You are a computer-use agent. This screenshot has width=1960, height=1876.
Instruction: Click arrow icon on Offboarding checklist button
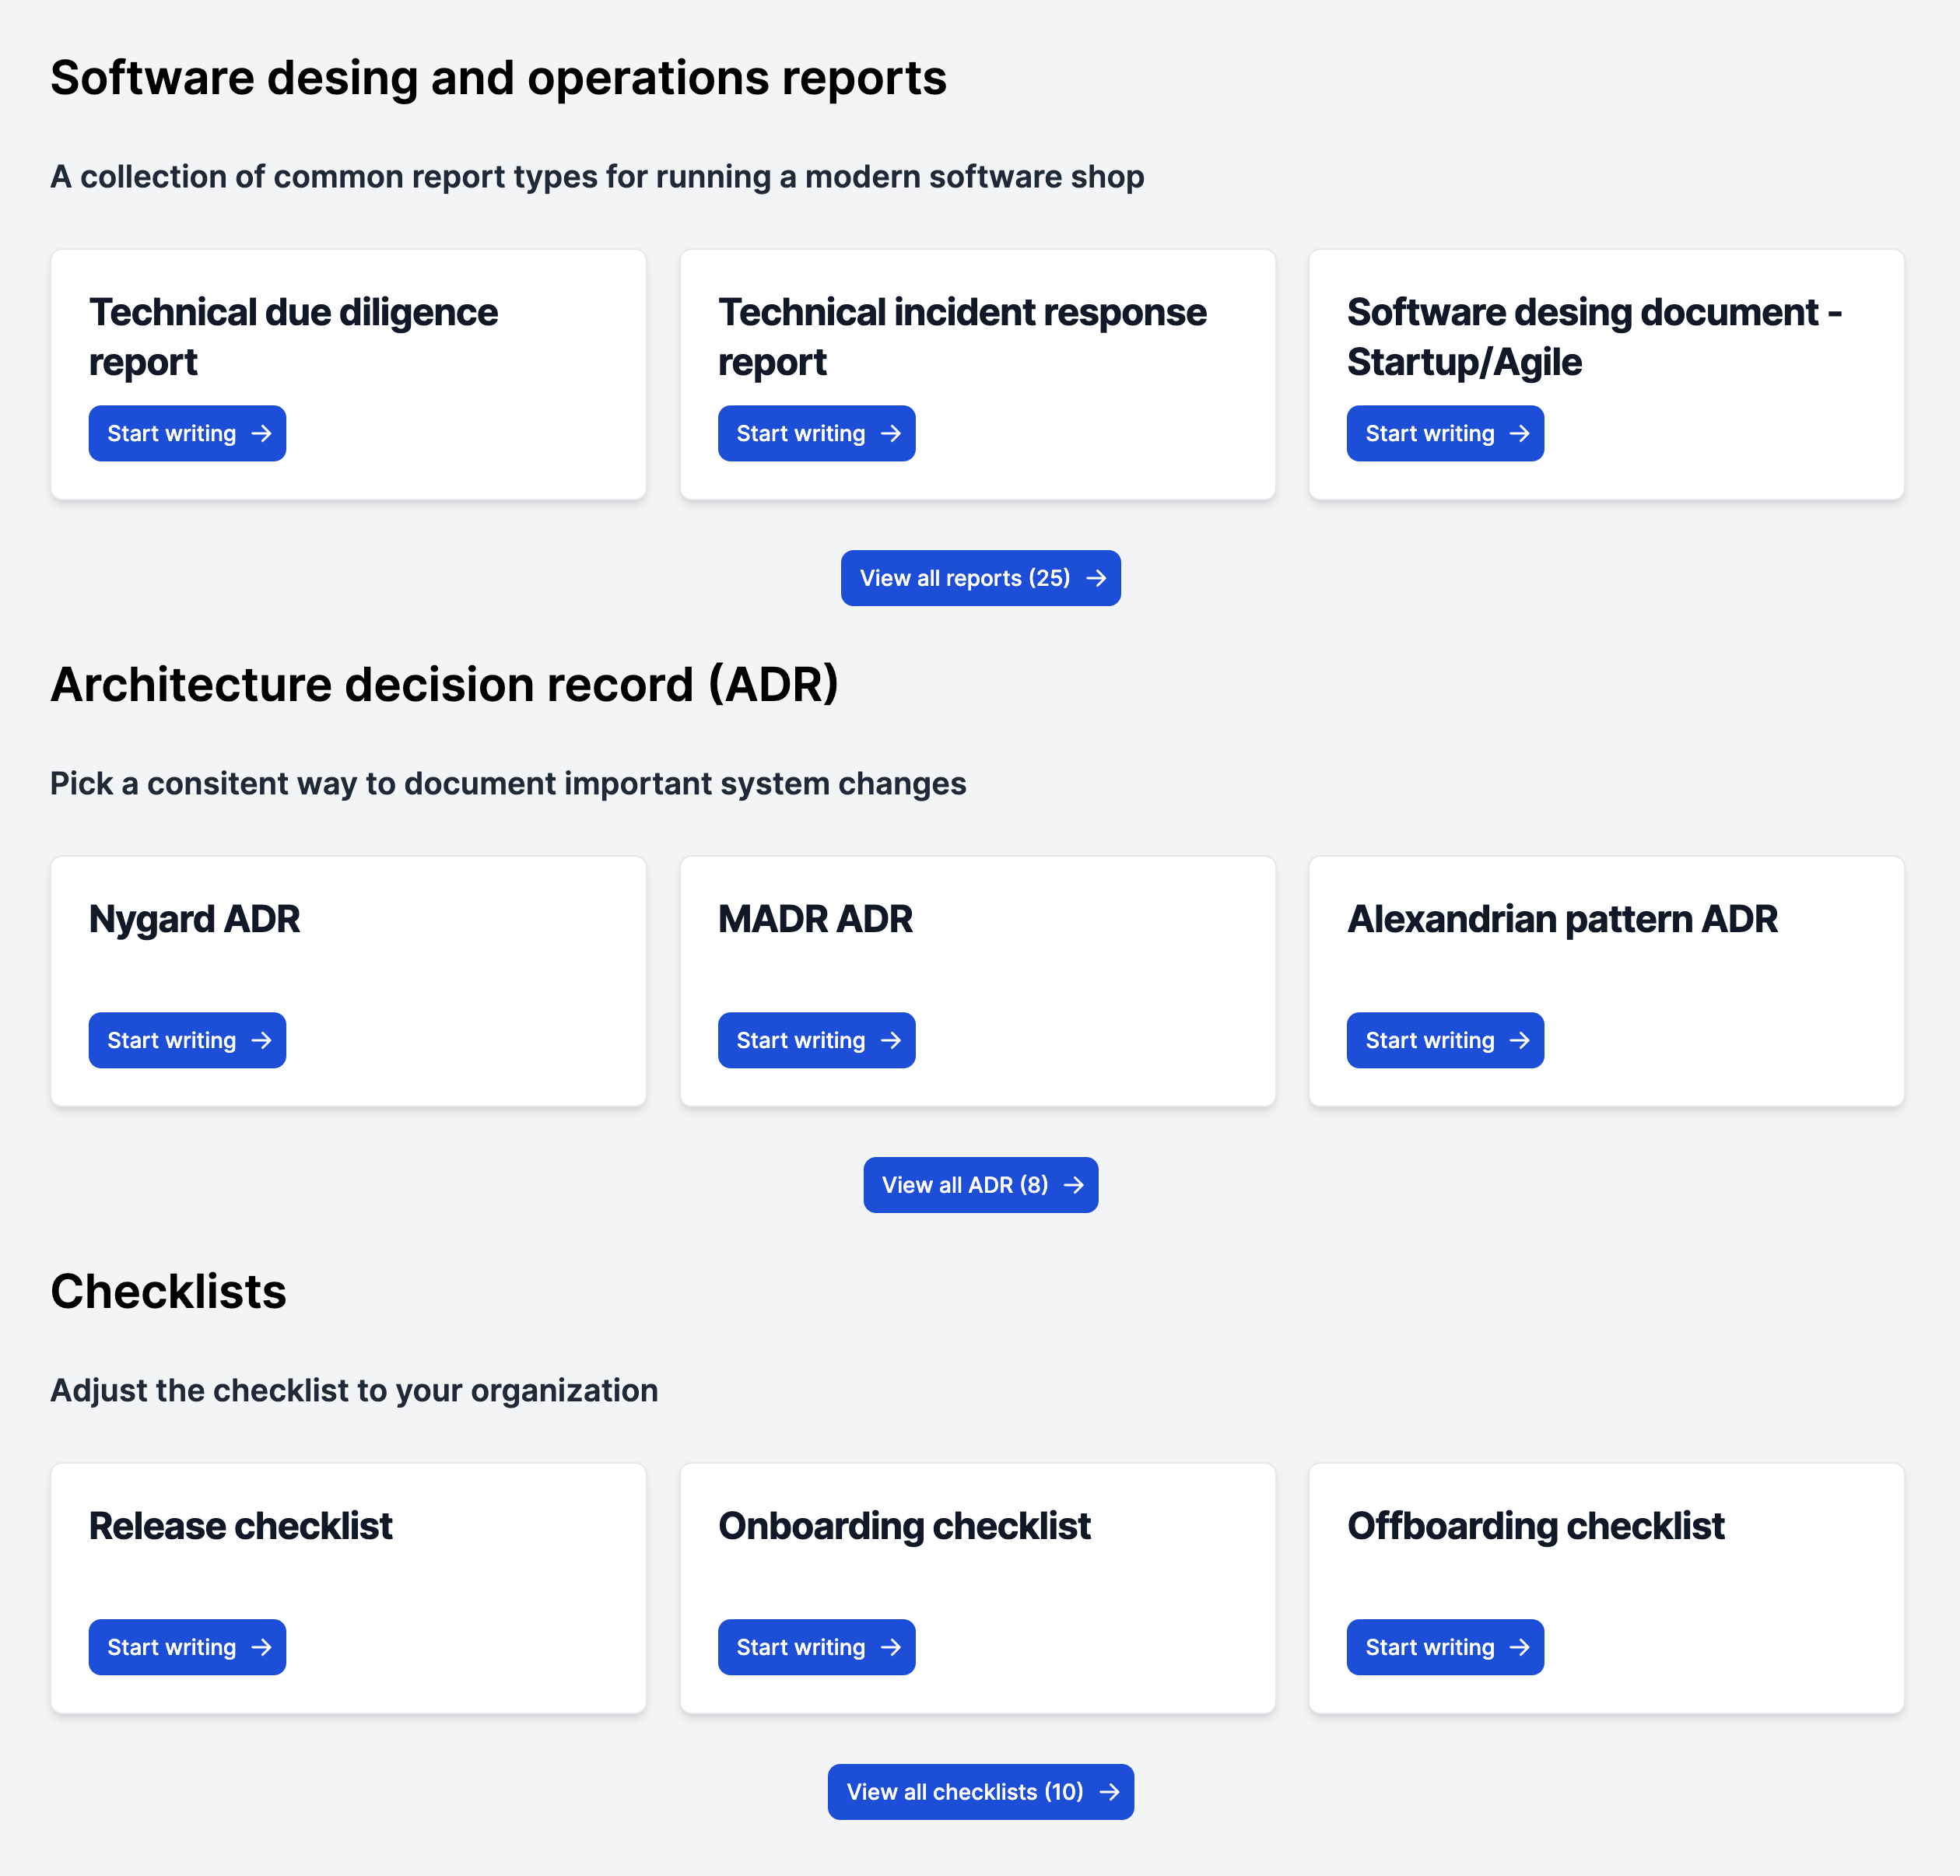pyautogui.click(x=1519, y=1647)
